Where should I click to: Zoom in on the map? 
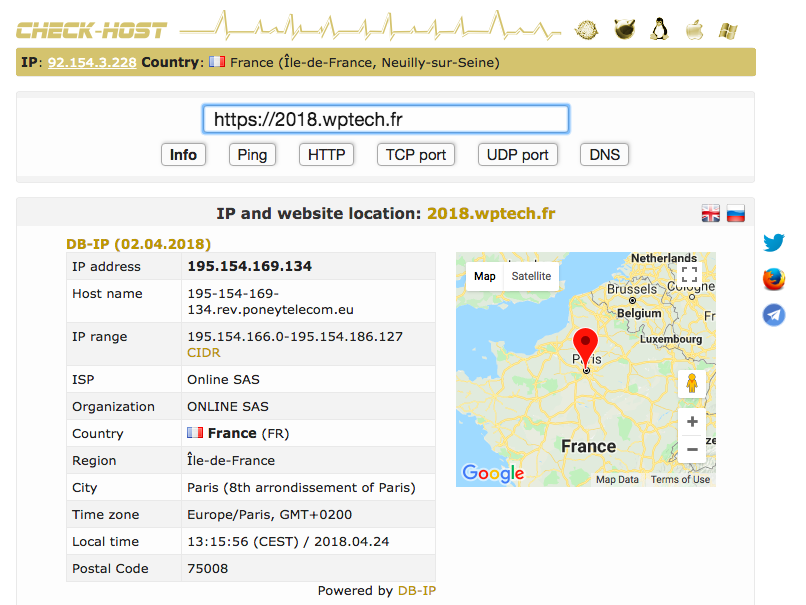click(692, 421)
